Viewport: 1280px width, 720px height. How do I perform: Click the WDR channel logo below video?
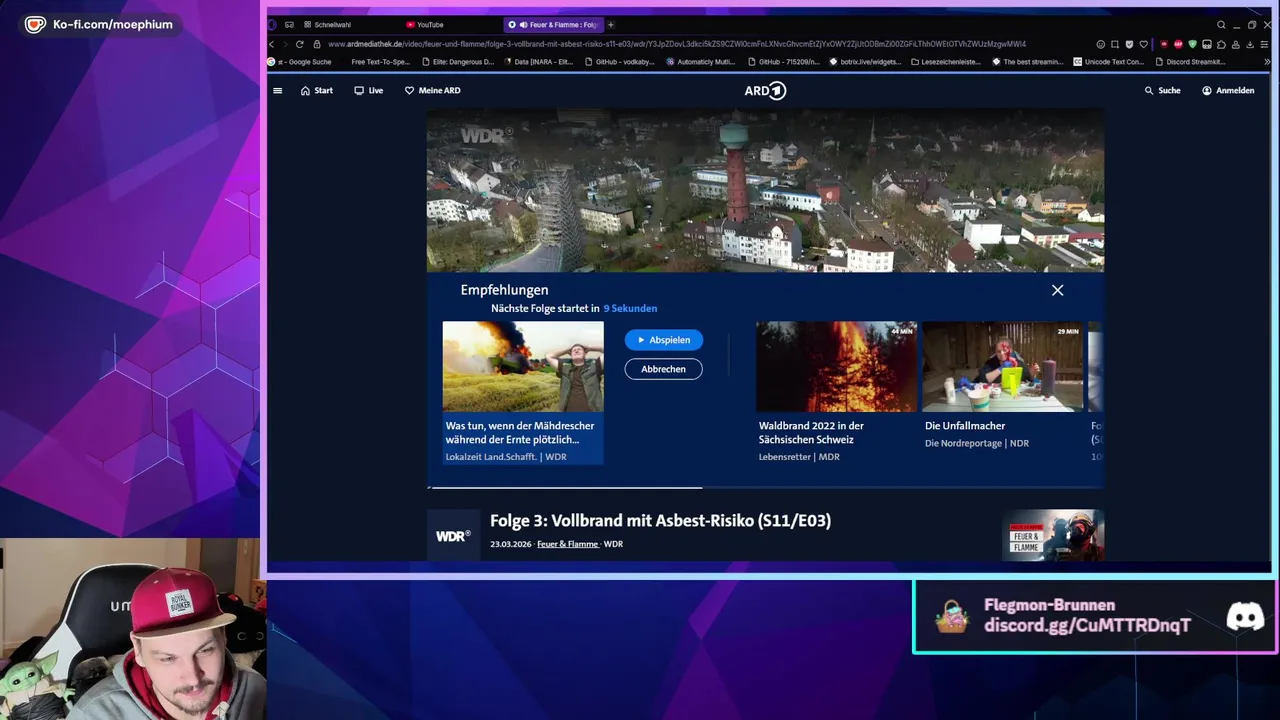pyautogui.click(x=452, y=536)
